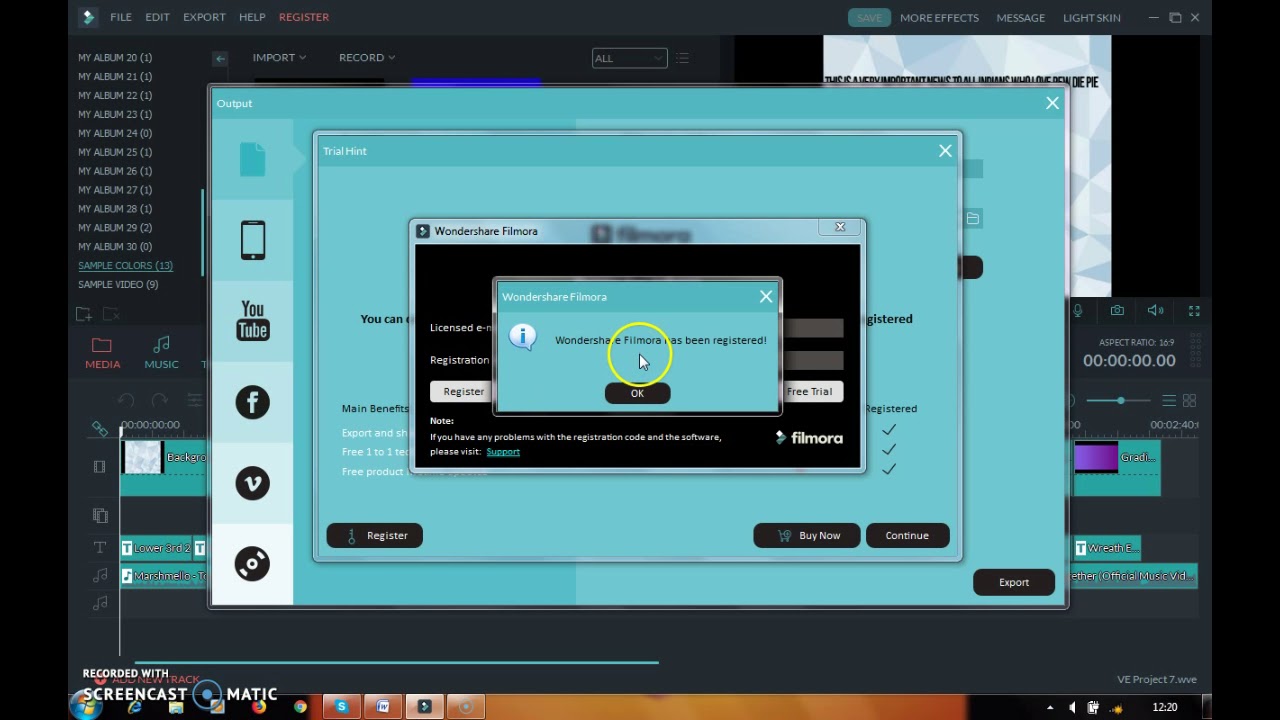The width and height of the screenshot is (1280, 720).
Task: Select the Device phone icon in Output sidebar
Action: [252, 241]
